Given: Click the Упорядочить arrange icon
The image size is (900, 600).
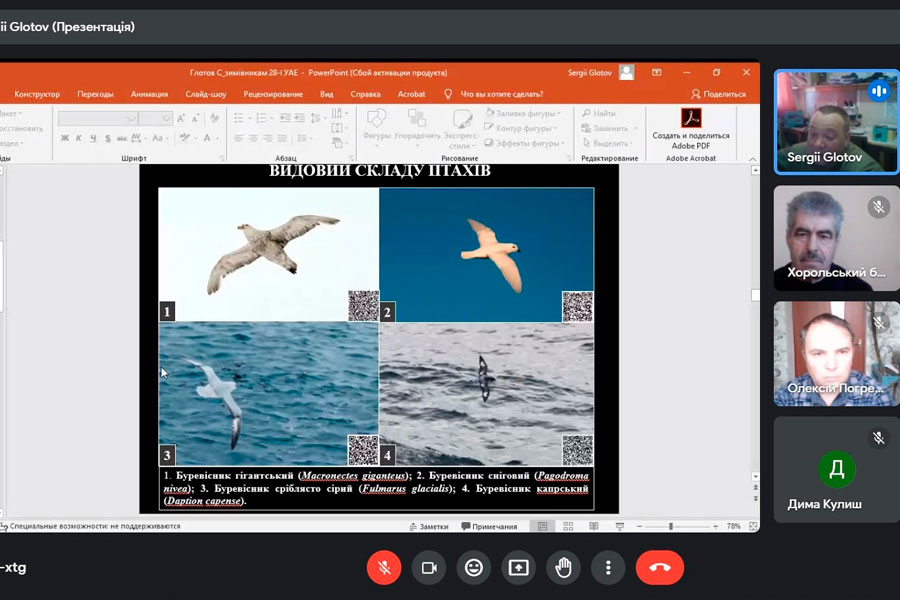Looking at the screenshot, I should pos(417,125).
